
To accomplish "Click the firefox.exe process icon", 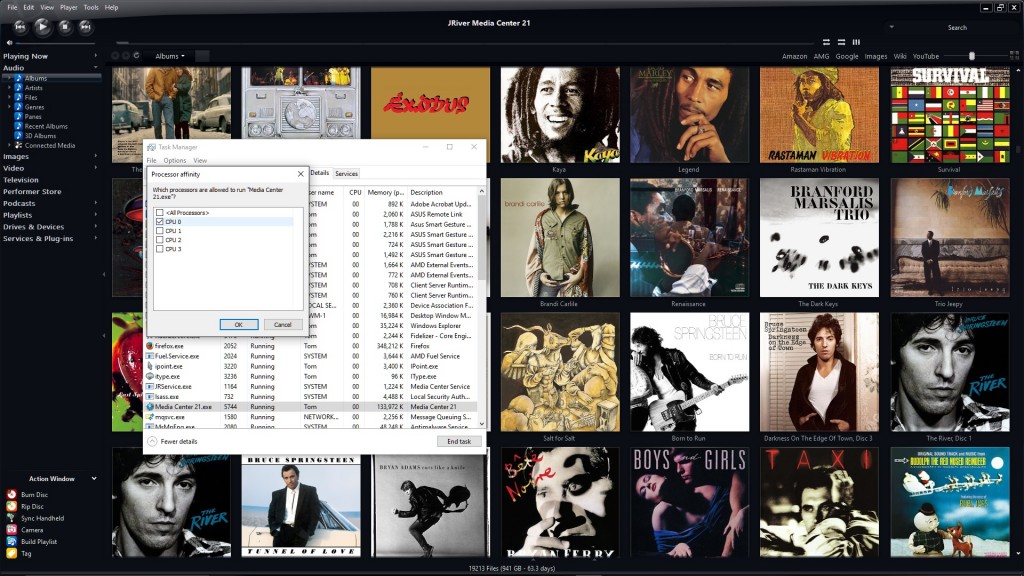I will (150, 345).
